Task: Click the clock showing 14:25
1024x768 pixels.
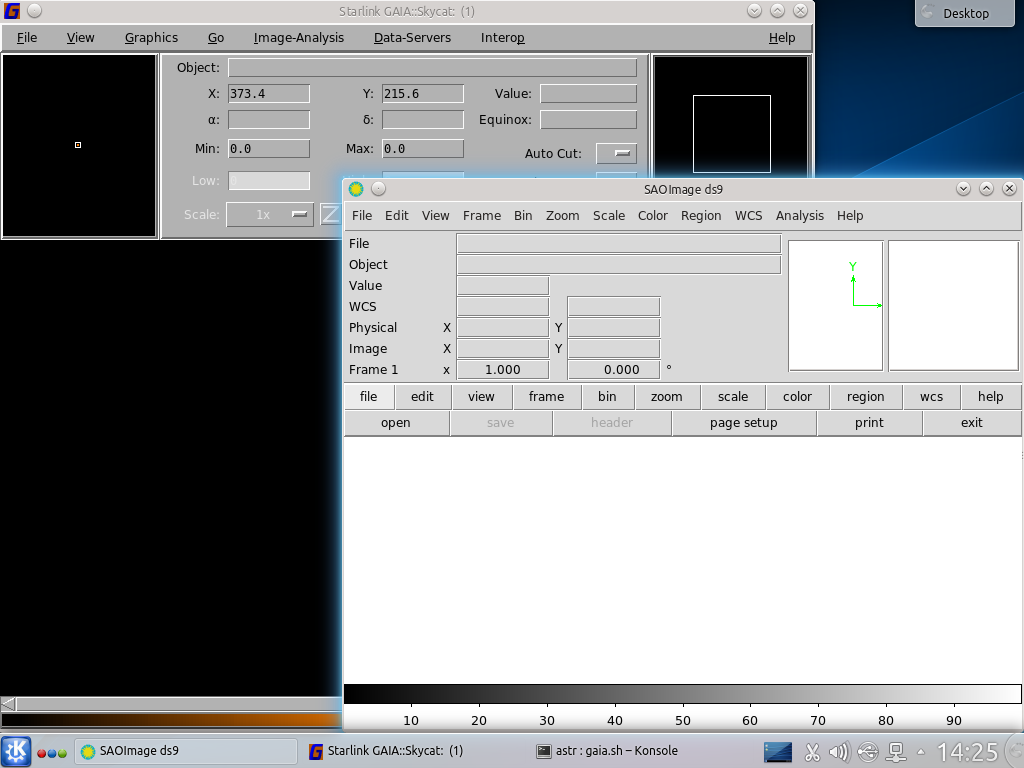Action: point(968,752)
